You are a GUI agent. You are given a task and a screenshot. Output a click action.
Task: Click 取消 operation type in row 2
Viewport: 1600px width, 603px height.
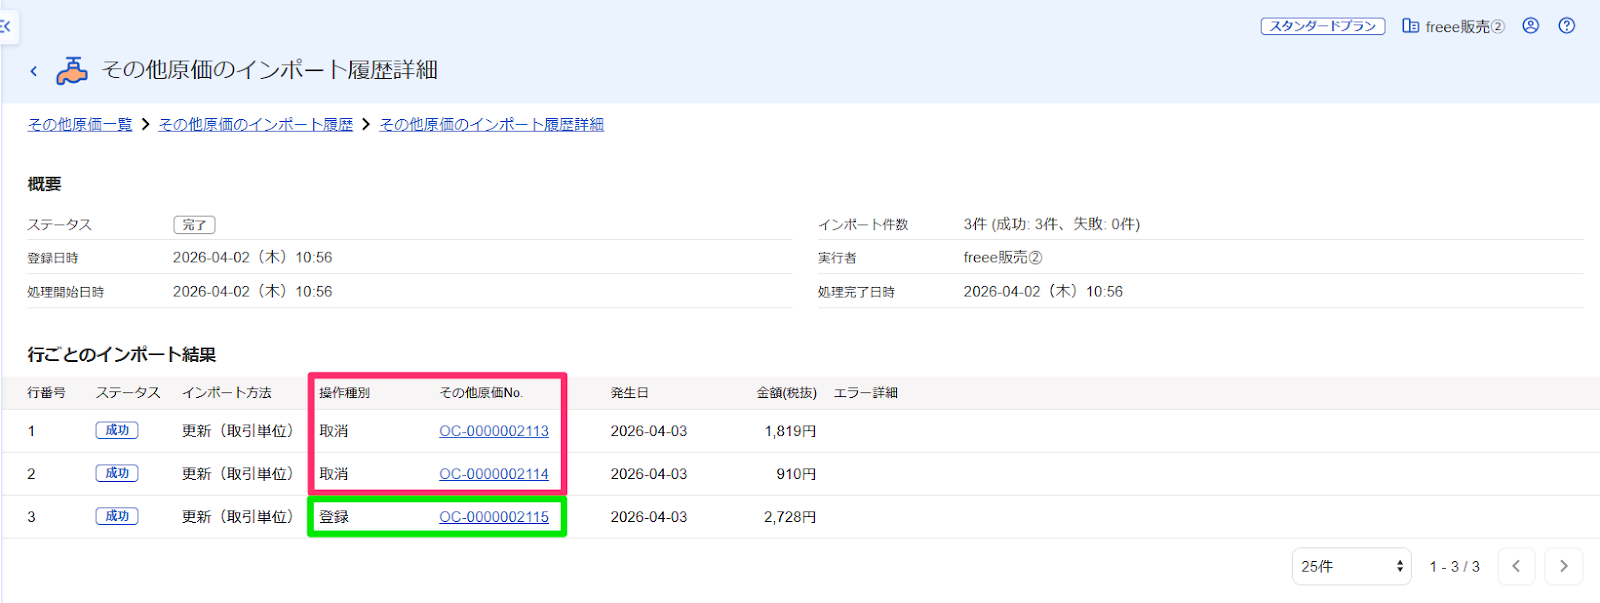pos(334,474)
